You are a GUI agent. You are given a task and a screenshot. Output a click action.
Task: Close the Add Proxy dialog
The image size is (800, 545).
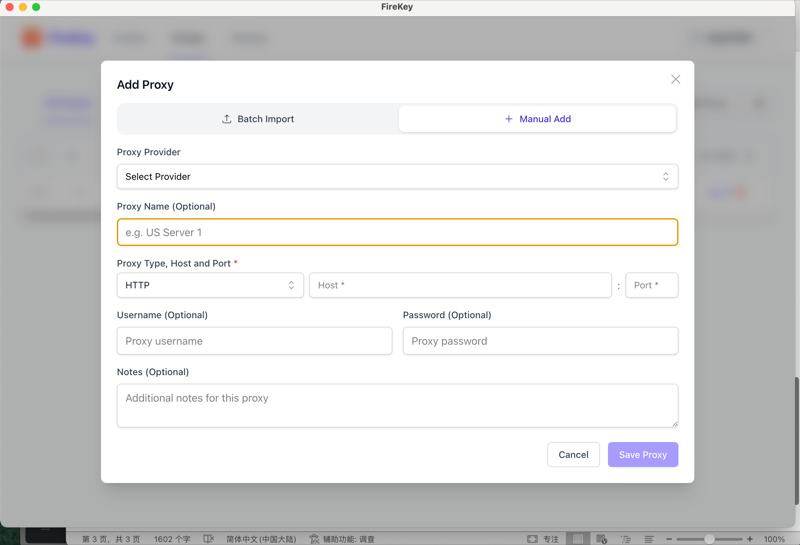click(x=675, y=79)
